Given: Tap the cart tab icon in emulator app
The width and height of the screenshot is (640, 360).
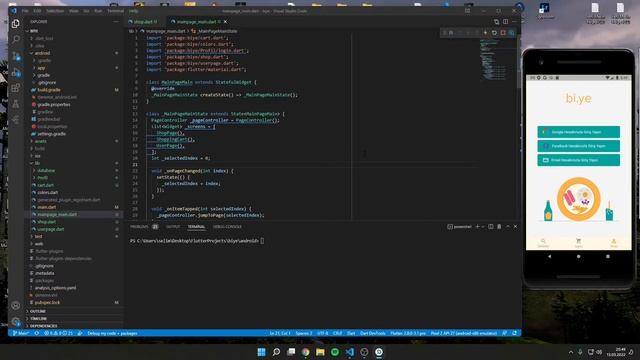Looking at the screenshot, I should 578,242.
